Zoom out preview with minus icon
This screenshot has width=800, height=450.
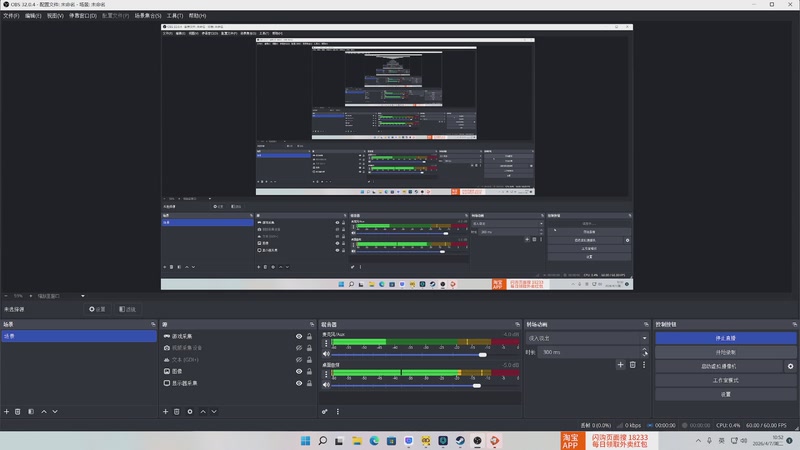pos(6,296)
